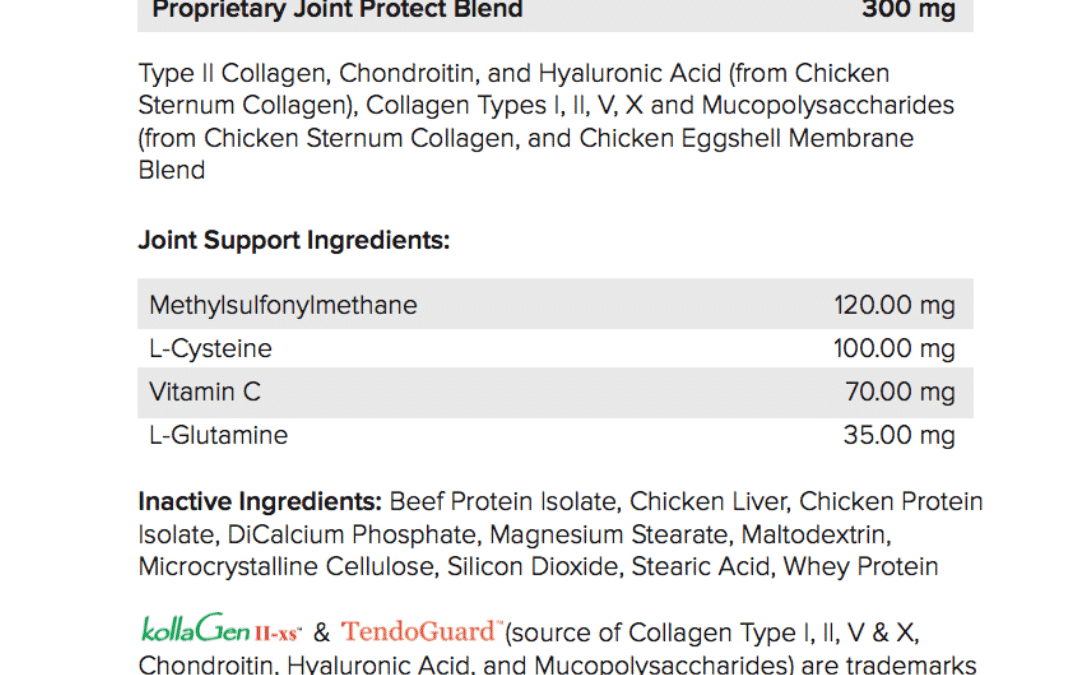Click the Inactive Ingredients label
Image resolution: width=1080 pixels, height=675 pixels.
tap(260, 501)
